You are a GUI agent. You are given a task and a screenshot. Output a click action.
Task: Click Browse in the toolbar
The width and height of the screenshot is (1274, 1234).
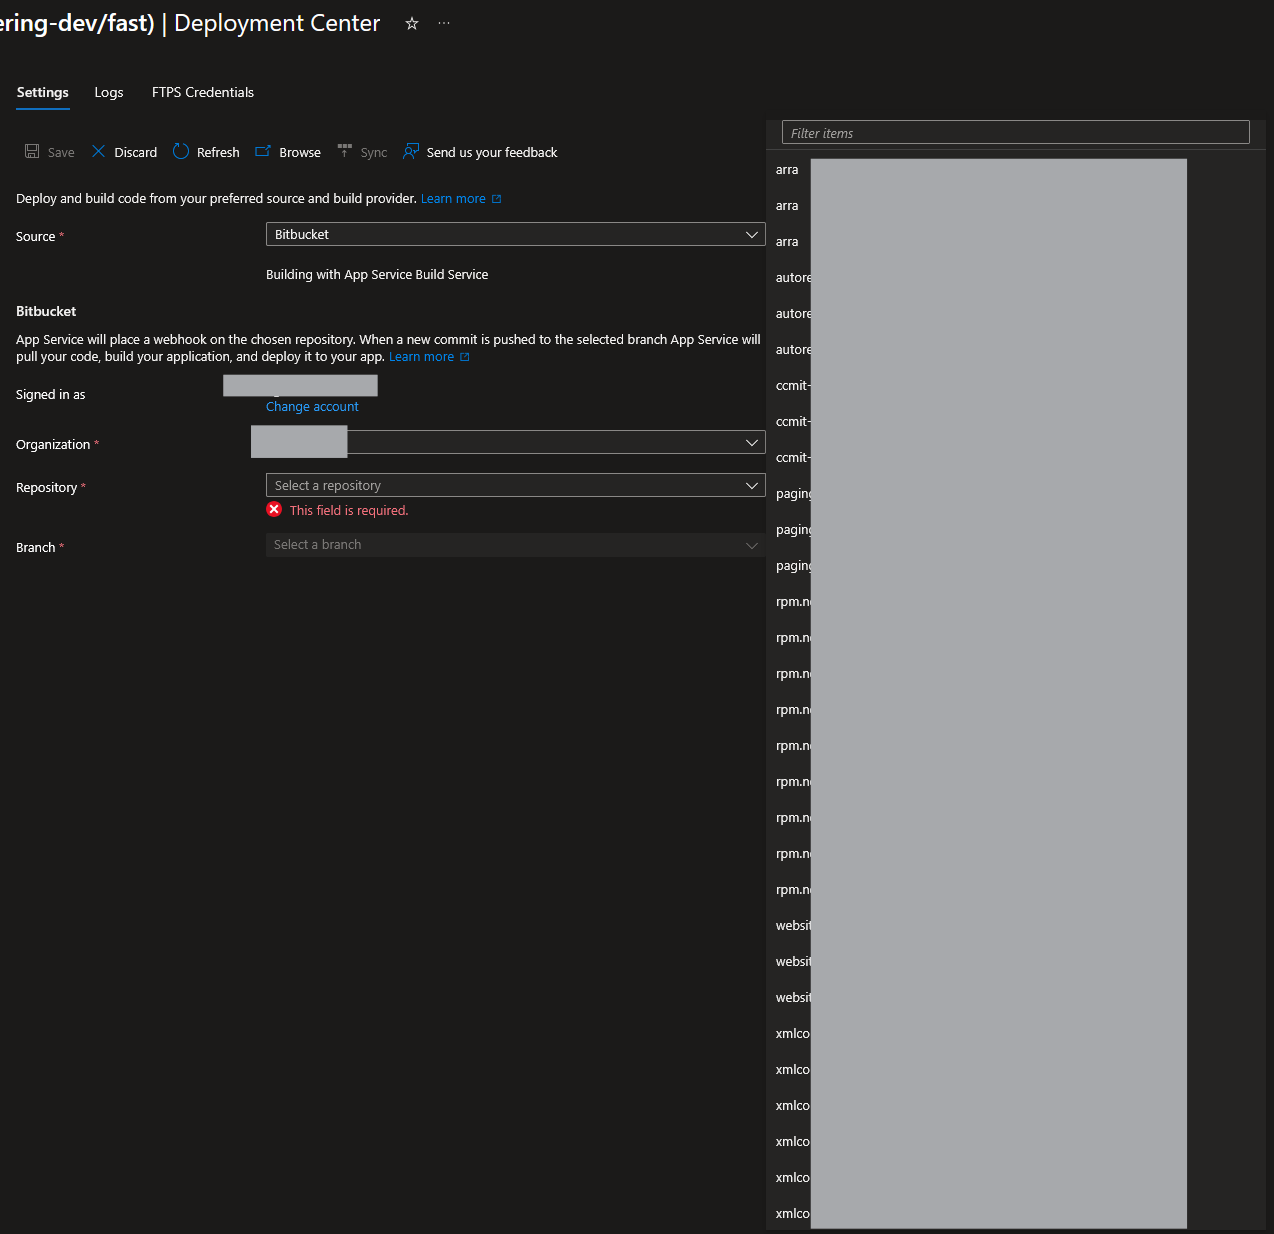[288, 152]
